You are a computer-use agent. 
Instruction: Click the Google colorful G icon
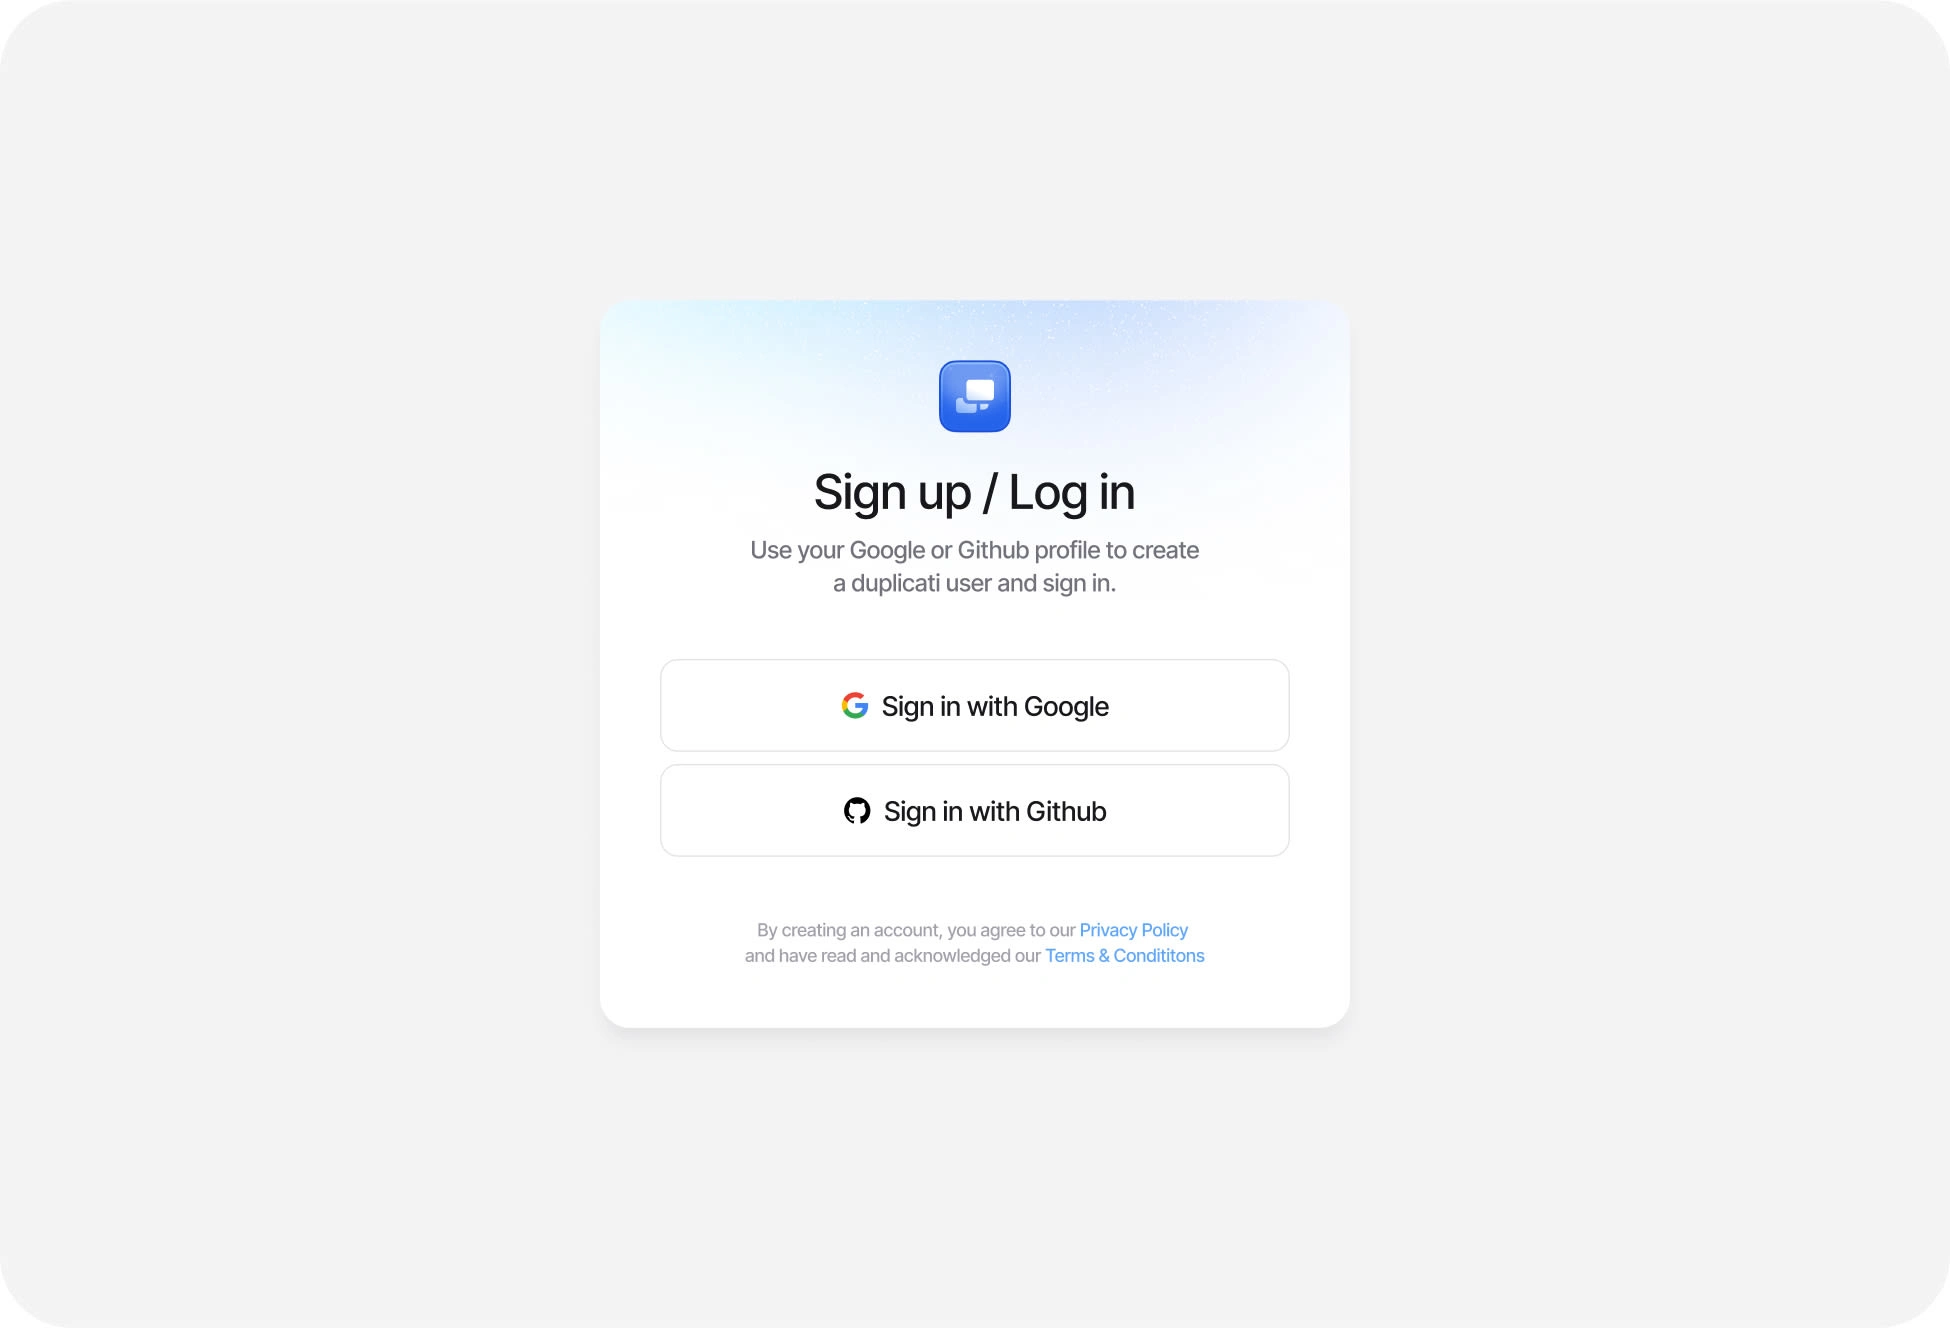855,706
